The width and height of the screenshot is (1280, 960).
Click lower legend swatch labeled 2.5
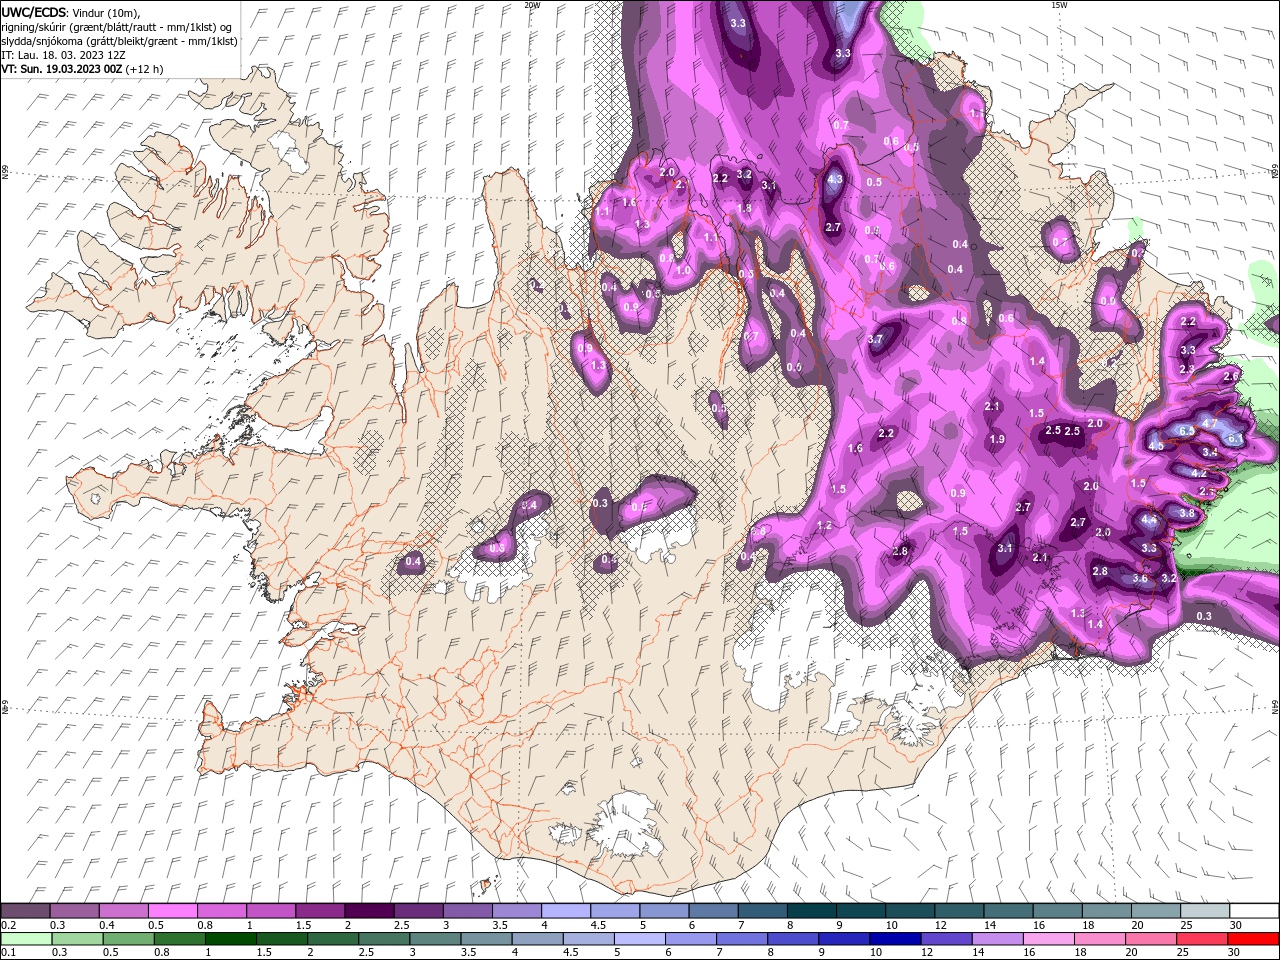(x=384, y=938)
